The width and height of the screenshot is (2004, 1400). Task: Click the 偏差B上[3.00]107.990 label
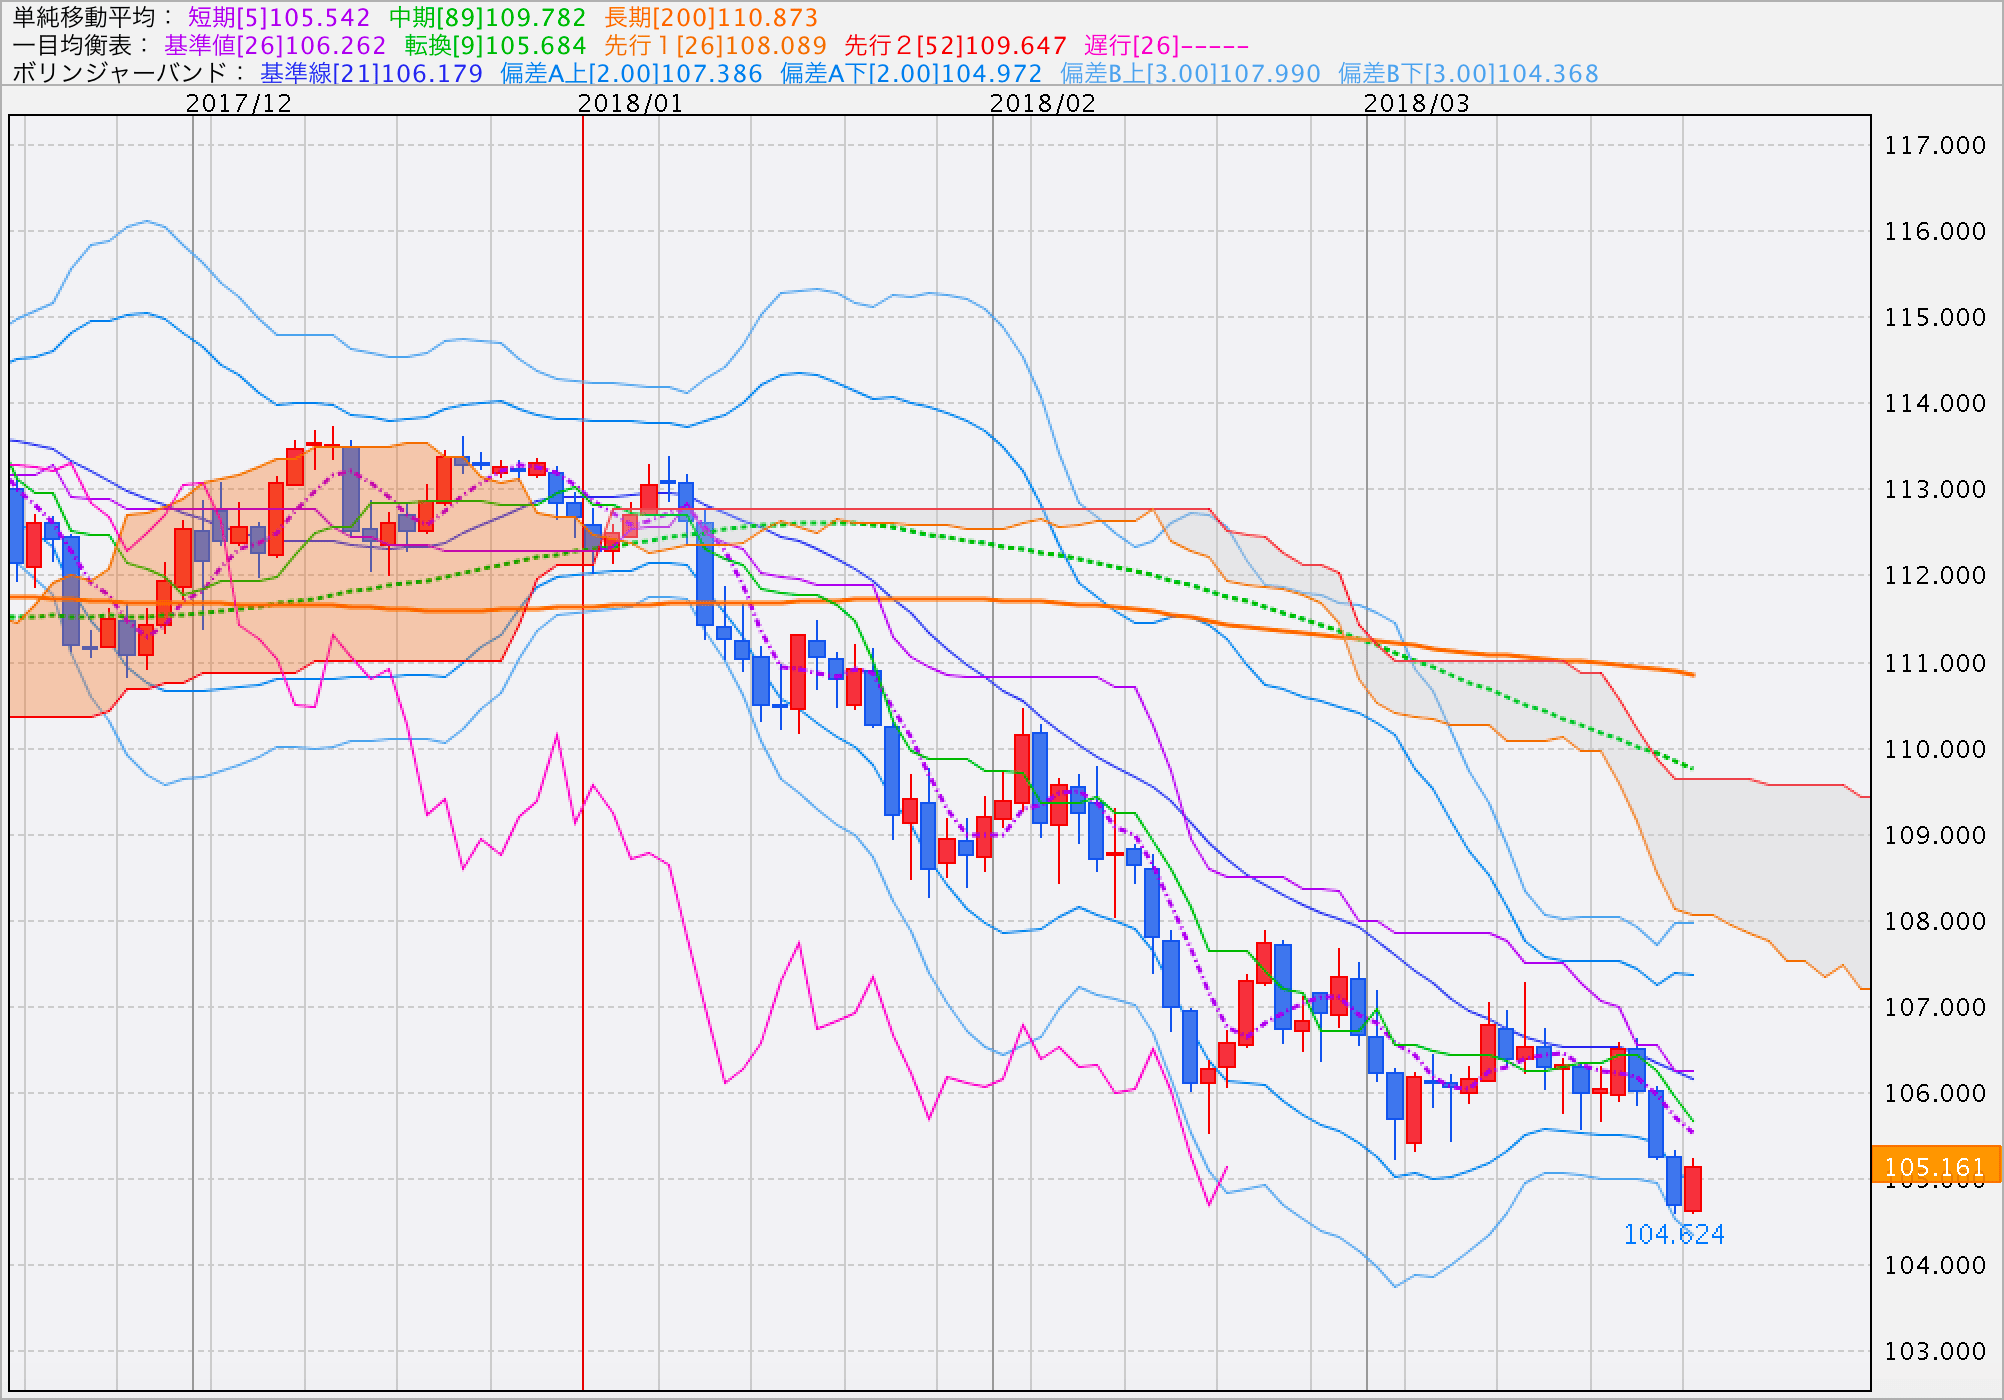coord(1191,73)
